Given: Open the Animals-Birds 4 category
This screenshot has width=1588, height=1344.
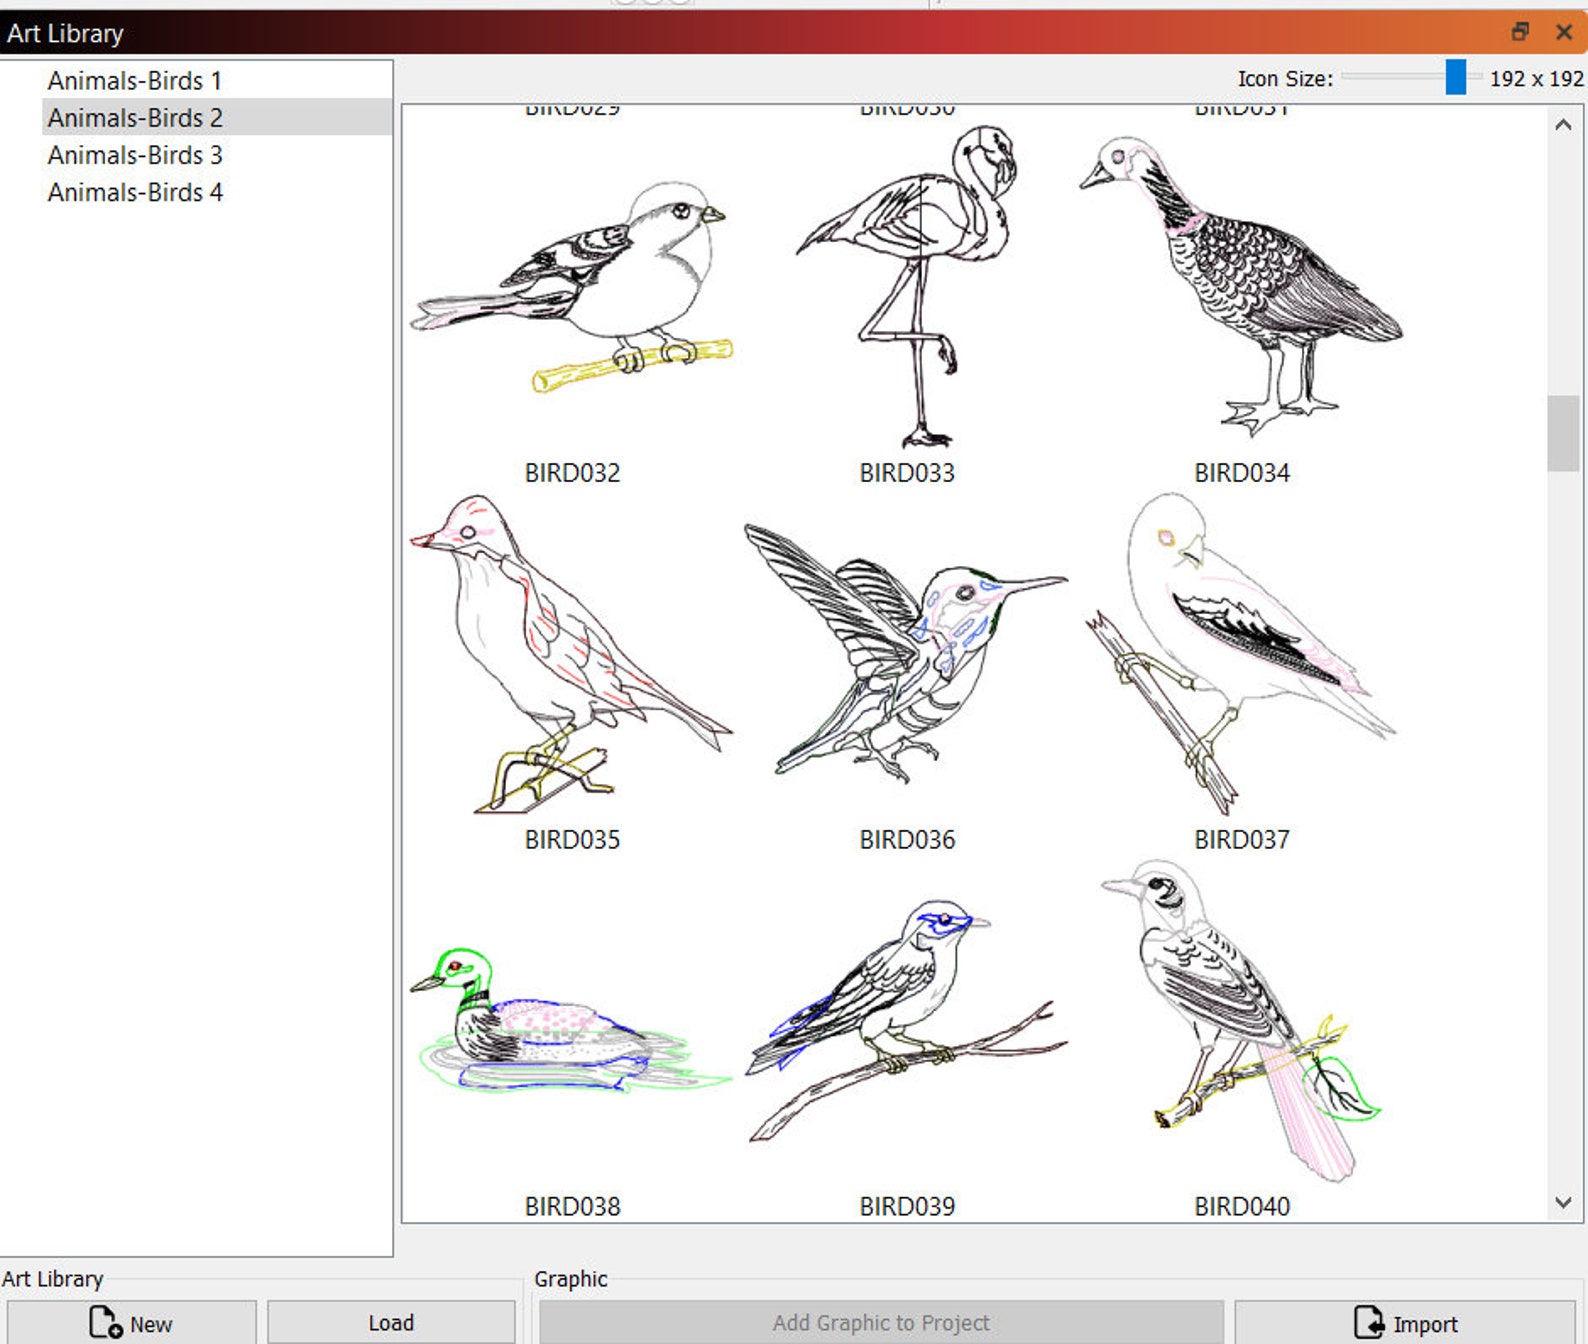Looking at the screenshot, I should [x=135, y=192].
